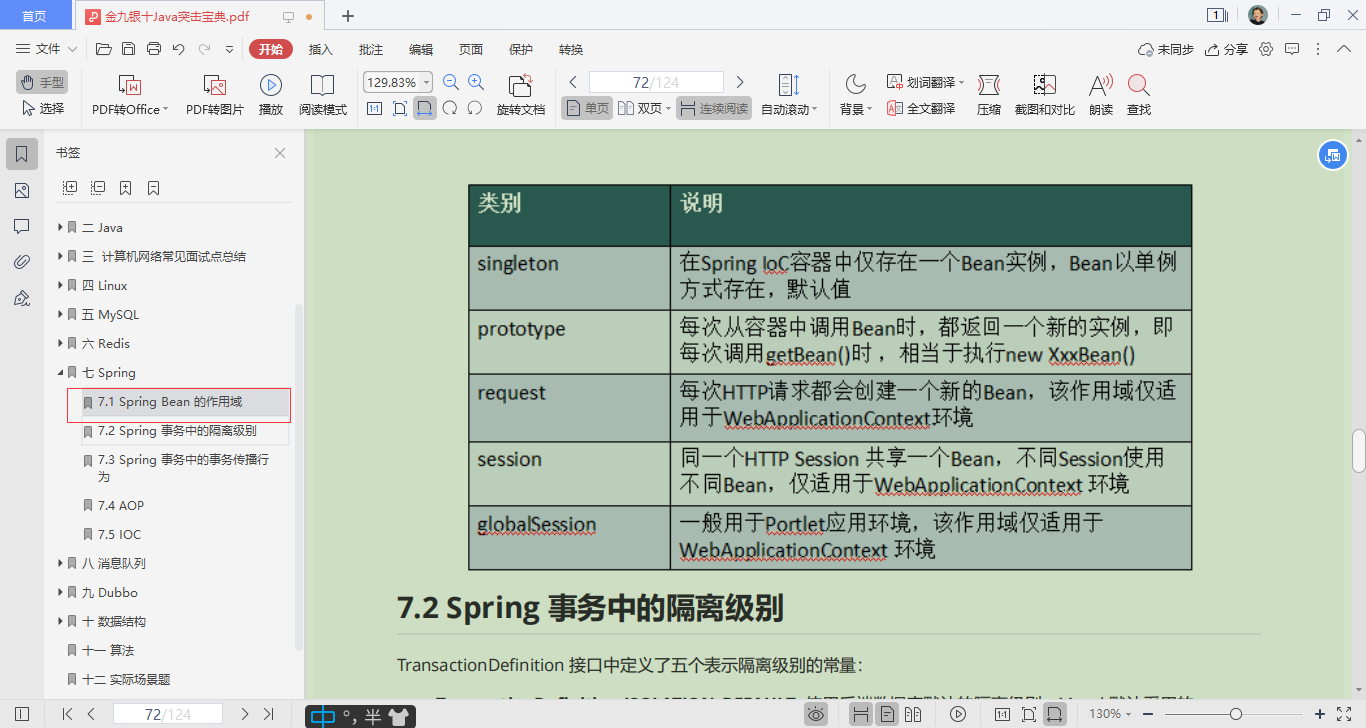This screenshot has height=728, width=1366.
Task: Toggle actual size 1:1 in toolbar
Action: [374, 108]
